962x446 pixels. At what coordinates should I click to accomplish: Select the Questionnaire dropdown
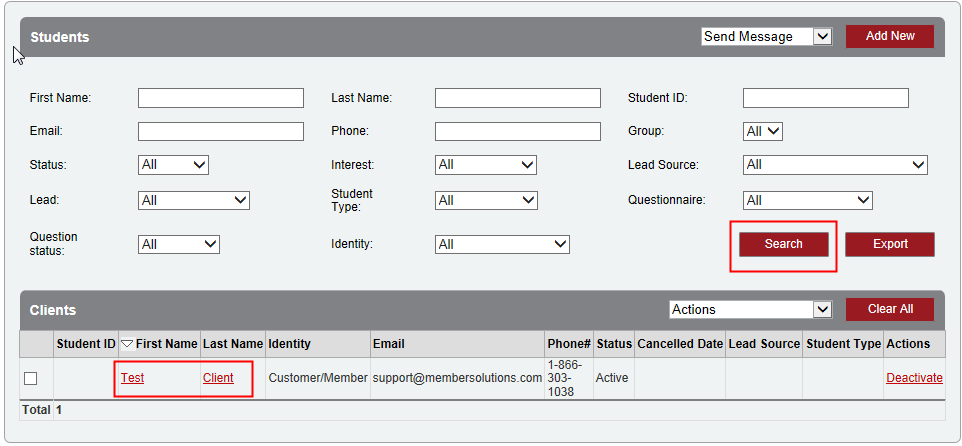[x=807, y=200]
